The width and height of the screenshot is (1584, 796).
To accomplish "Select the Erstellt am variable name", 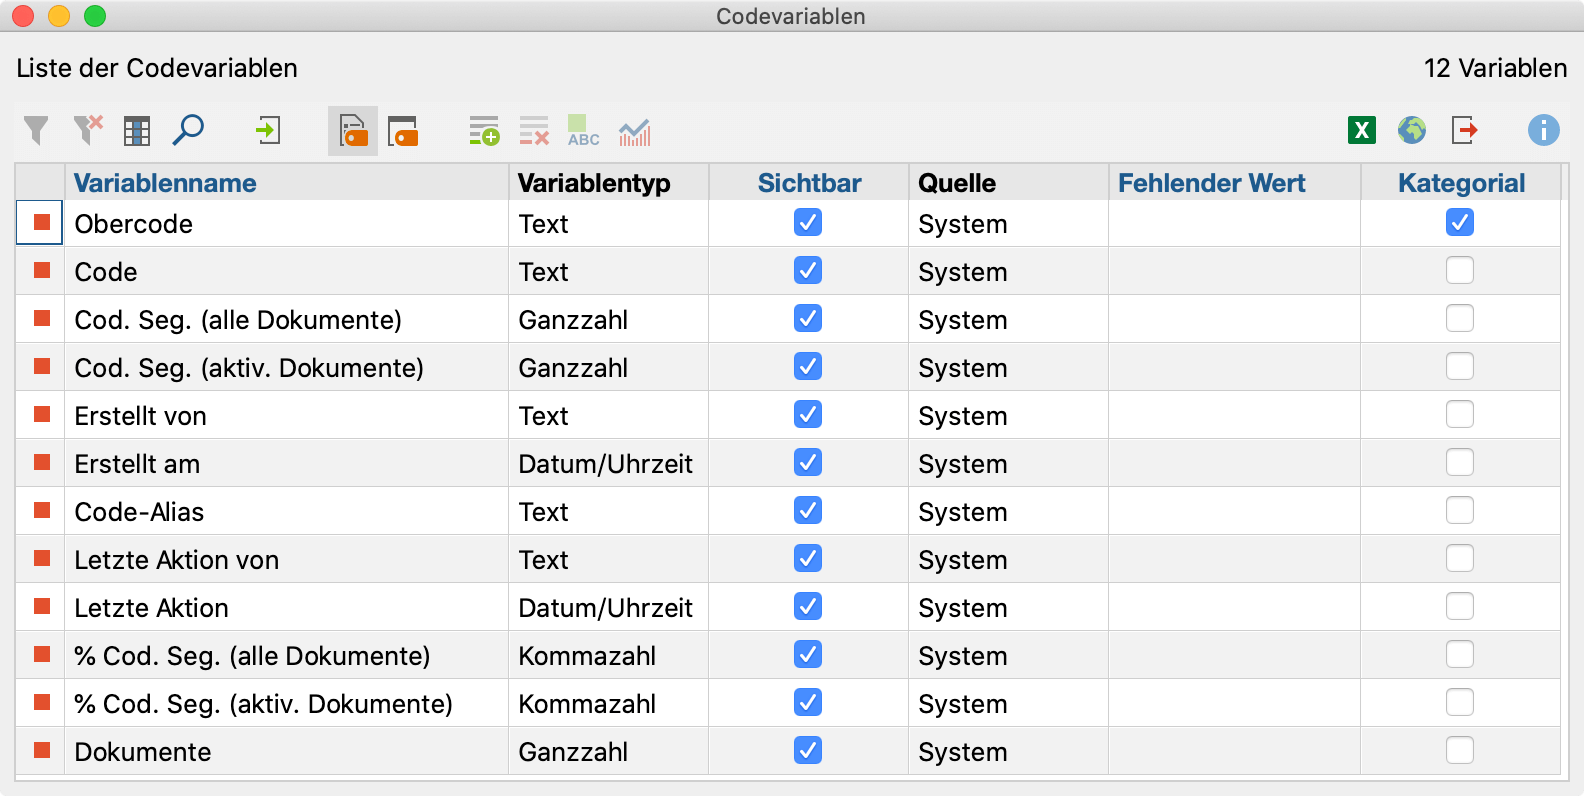I will click(137, 464).
